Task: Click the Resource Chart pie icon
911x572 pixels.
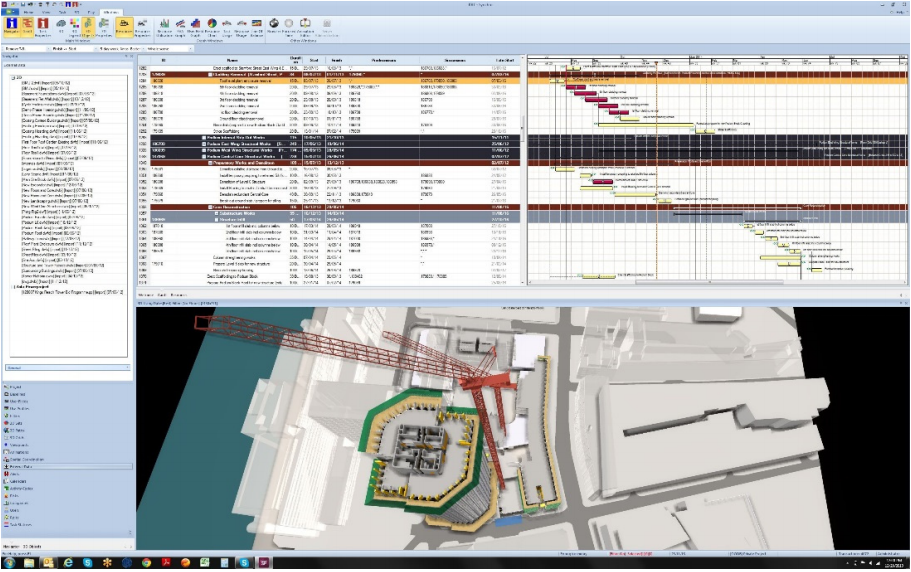Action: point(211,24)
